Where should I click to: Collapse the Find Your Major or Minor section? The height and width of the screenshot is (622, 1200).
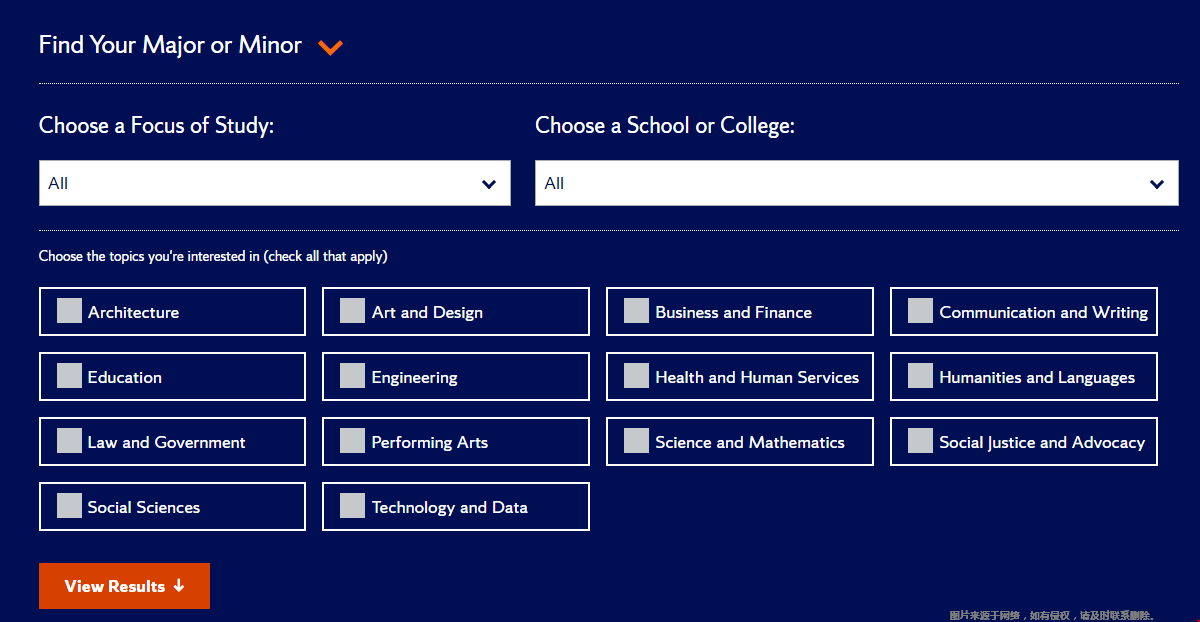330,47
